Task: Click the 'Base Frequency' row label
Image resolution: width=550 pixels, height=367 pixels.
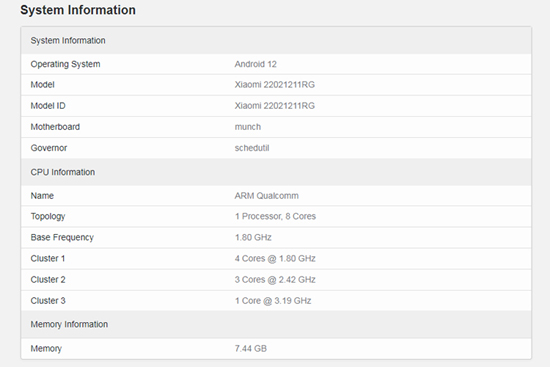Action: click(x=62, y=238)
